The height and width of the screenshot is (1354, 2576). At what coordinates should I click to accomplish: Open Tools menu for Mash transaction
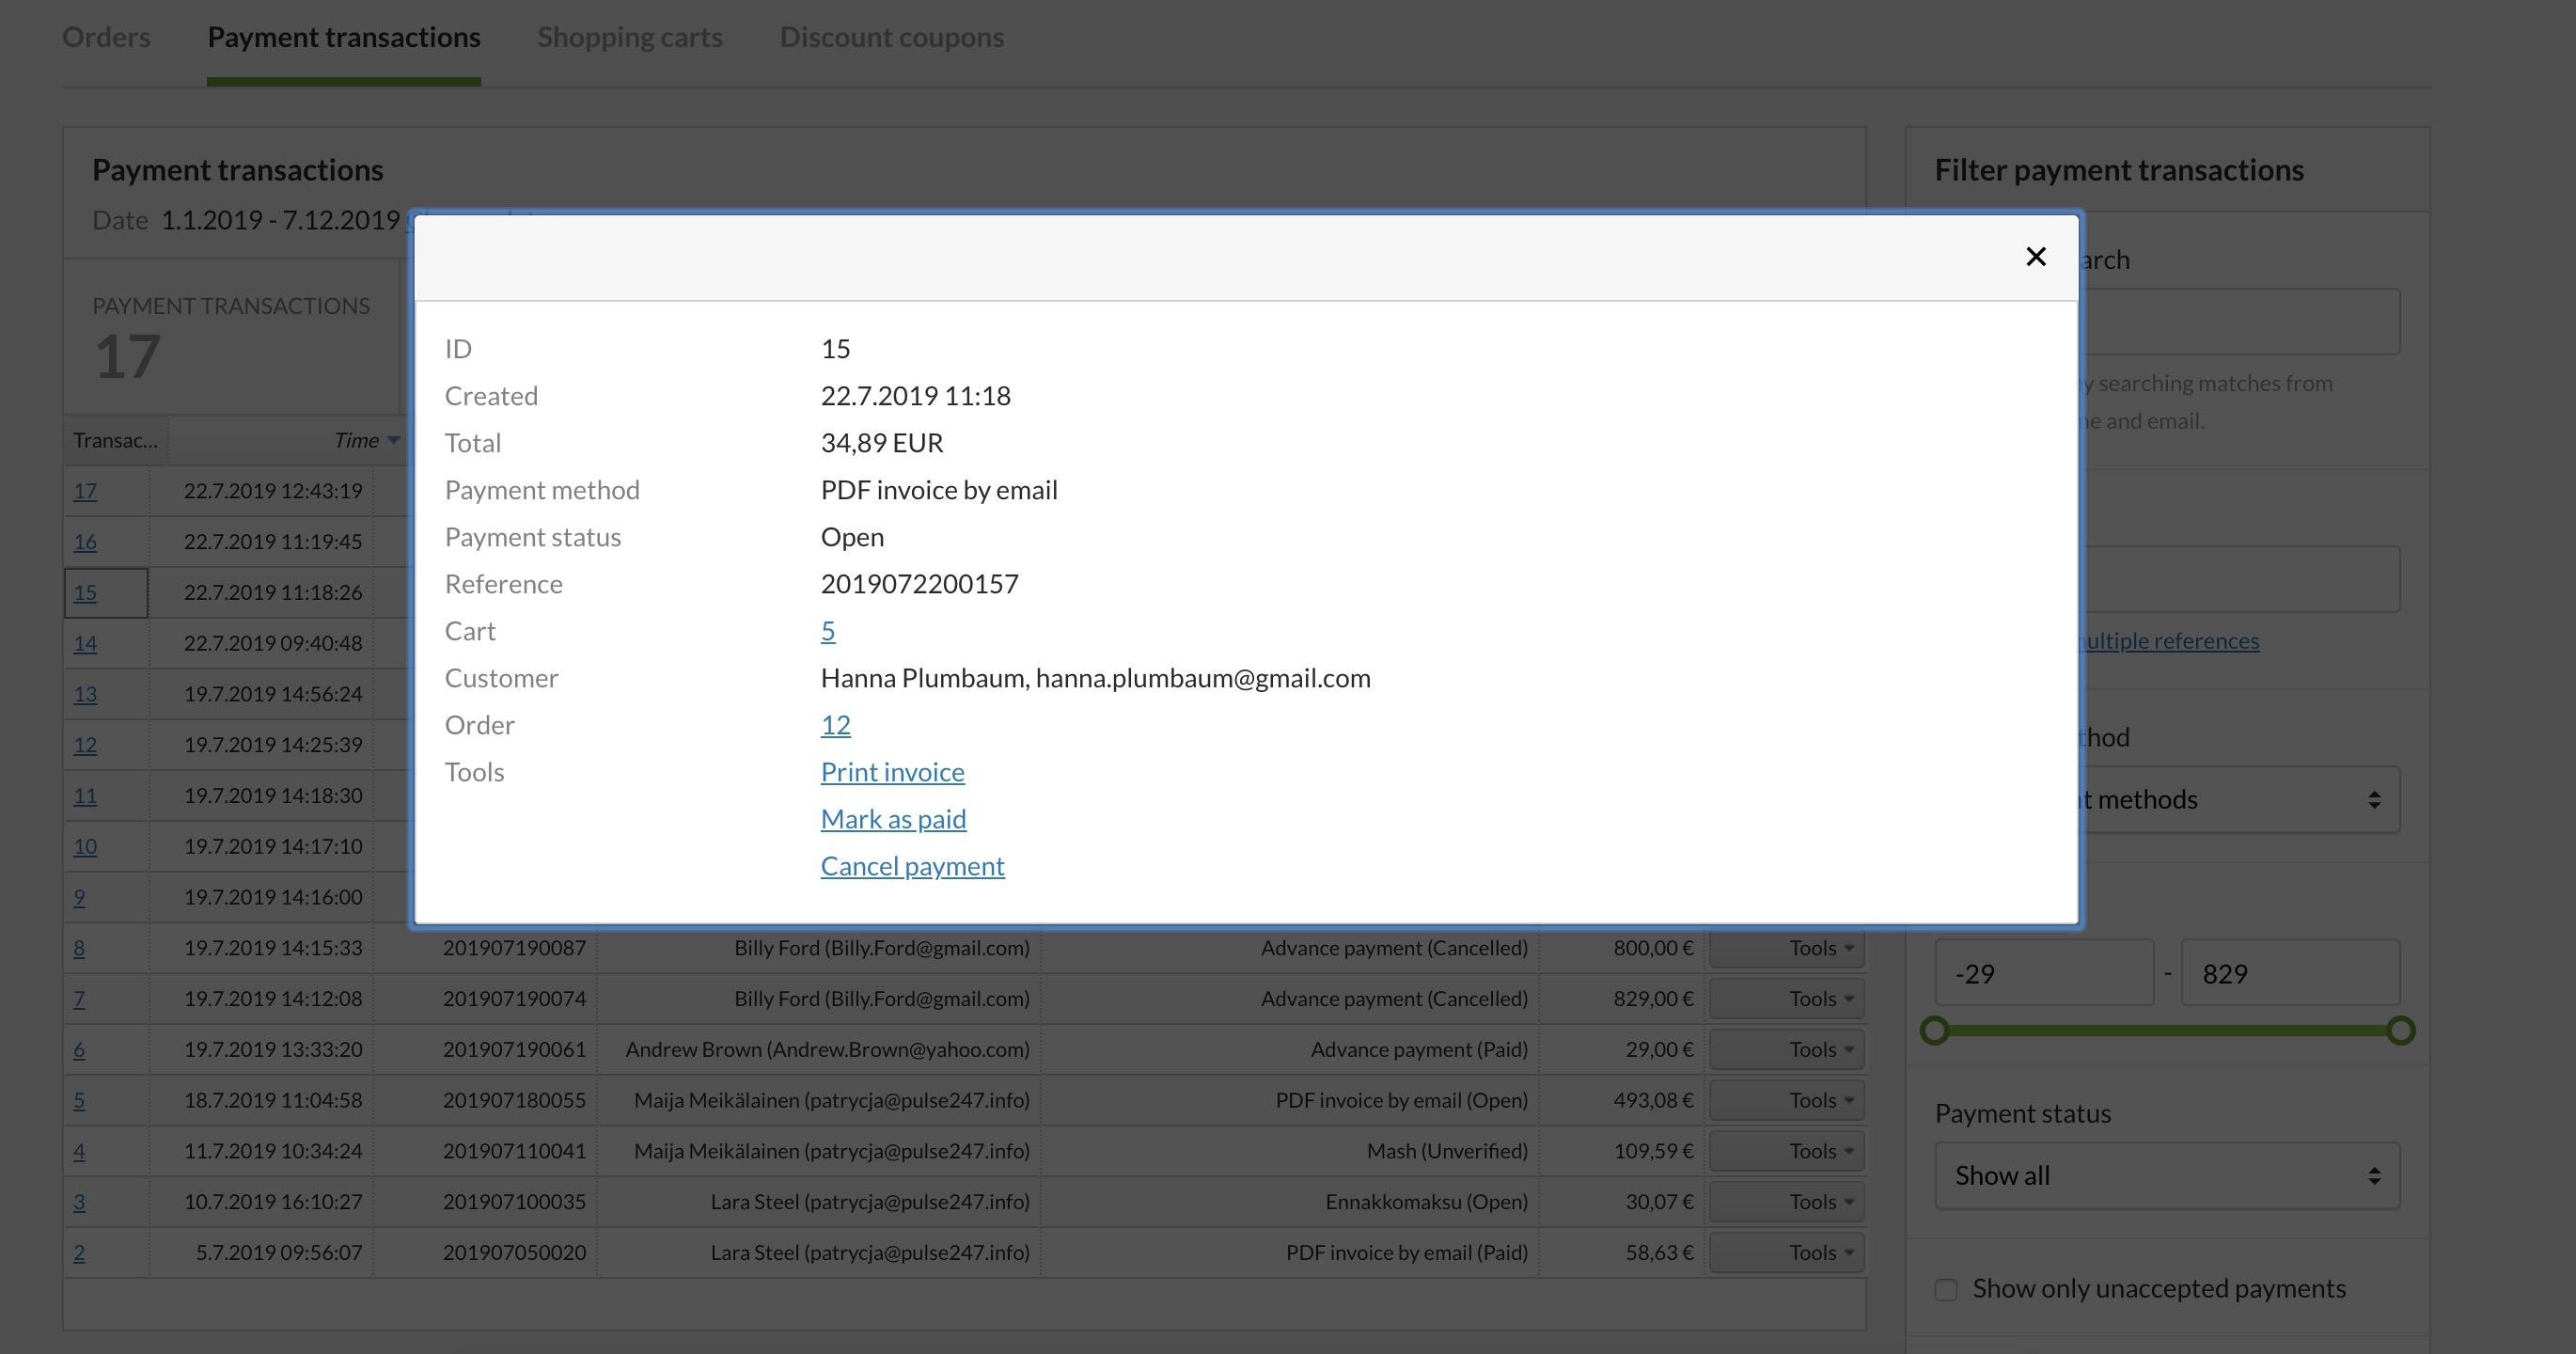click(x=1786, y=1151)
